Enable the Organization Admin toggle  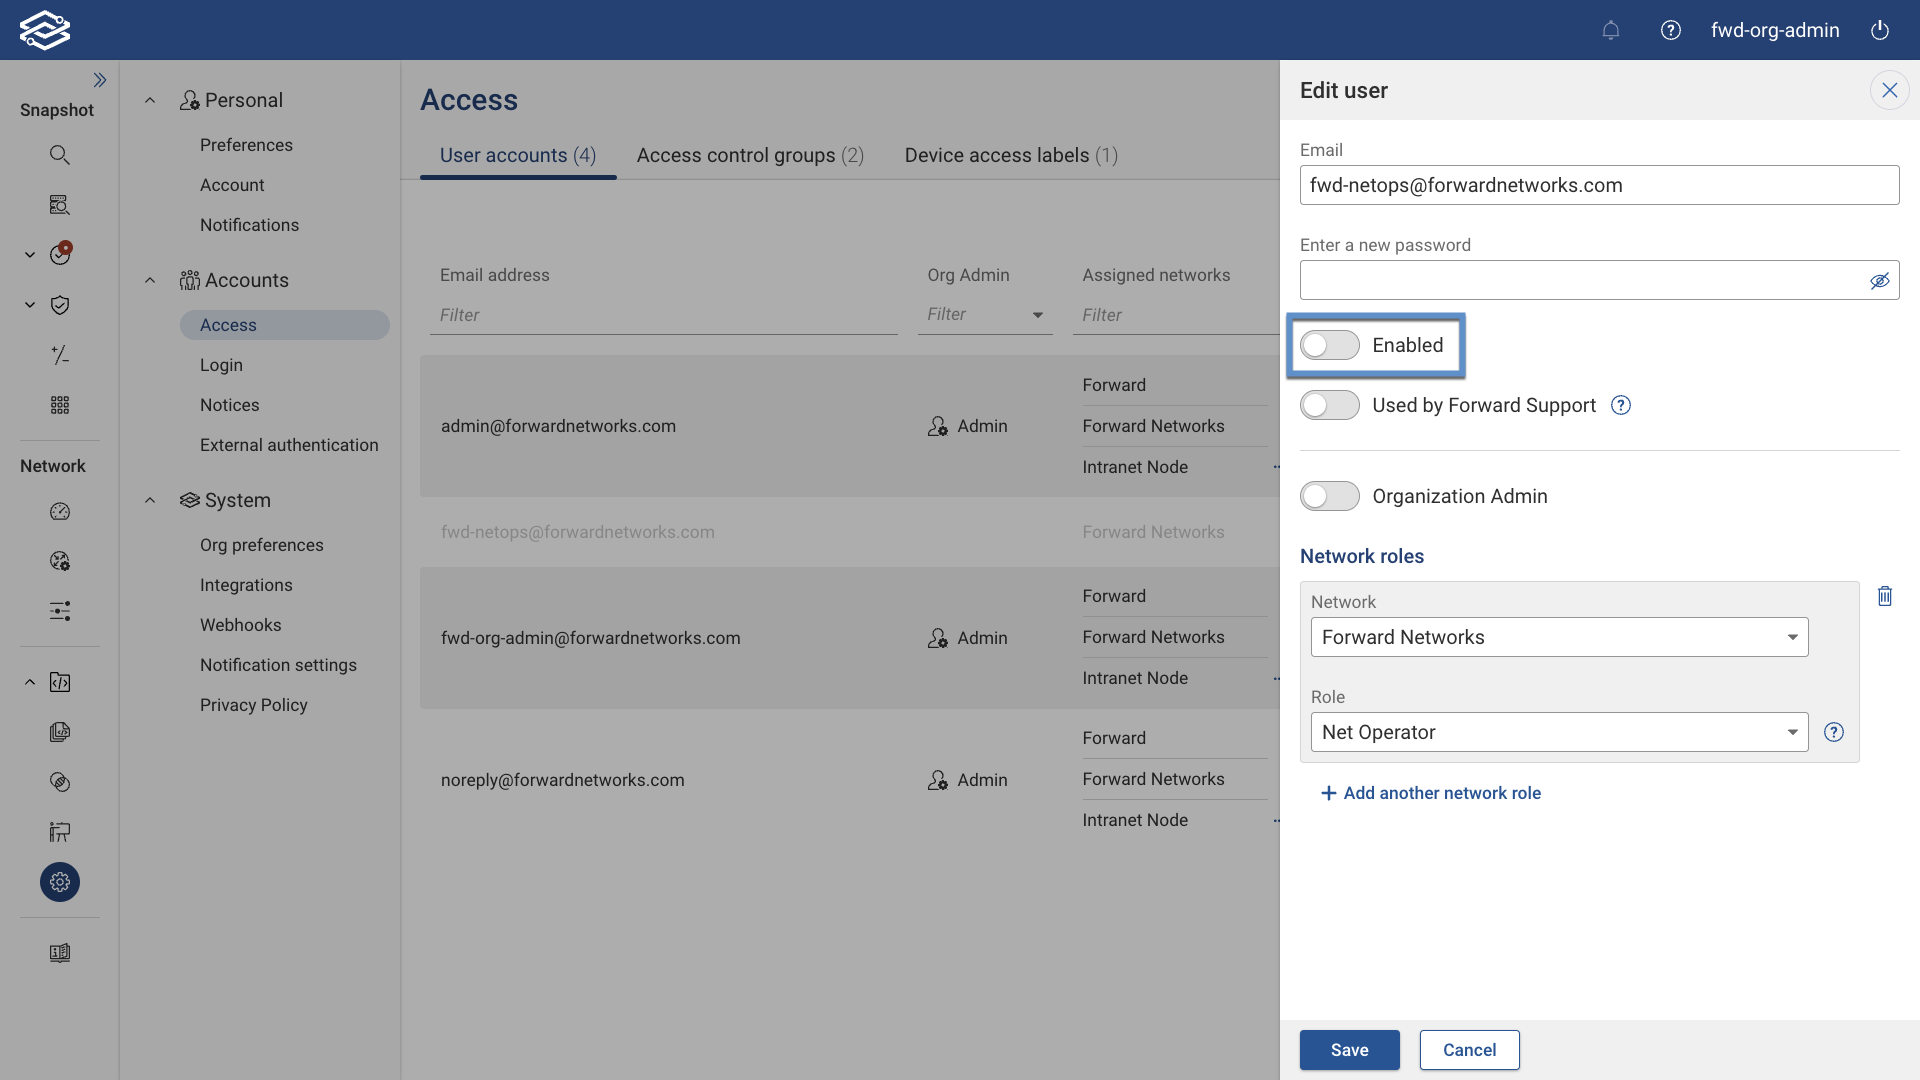point(1329,496)
